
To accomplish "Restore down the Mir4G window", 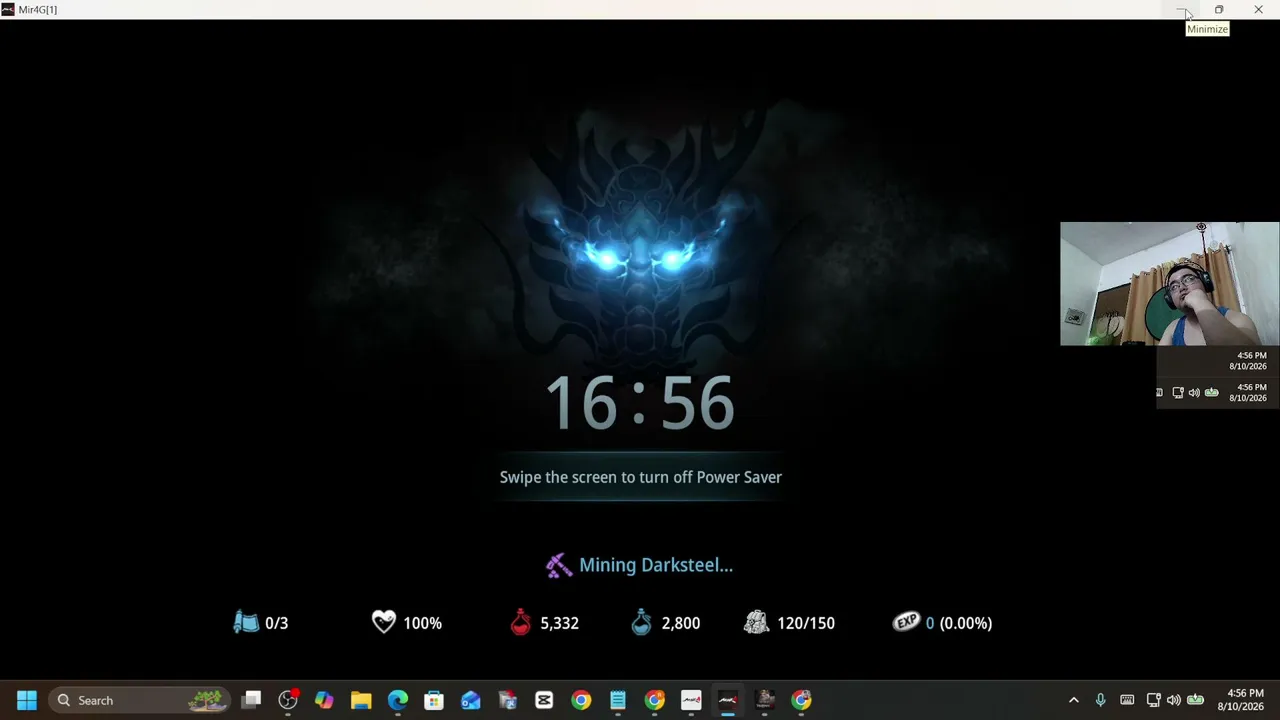I will [x=1219, y=10].
